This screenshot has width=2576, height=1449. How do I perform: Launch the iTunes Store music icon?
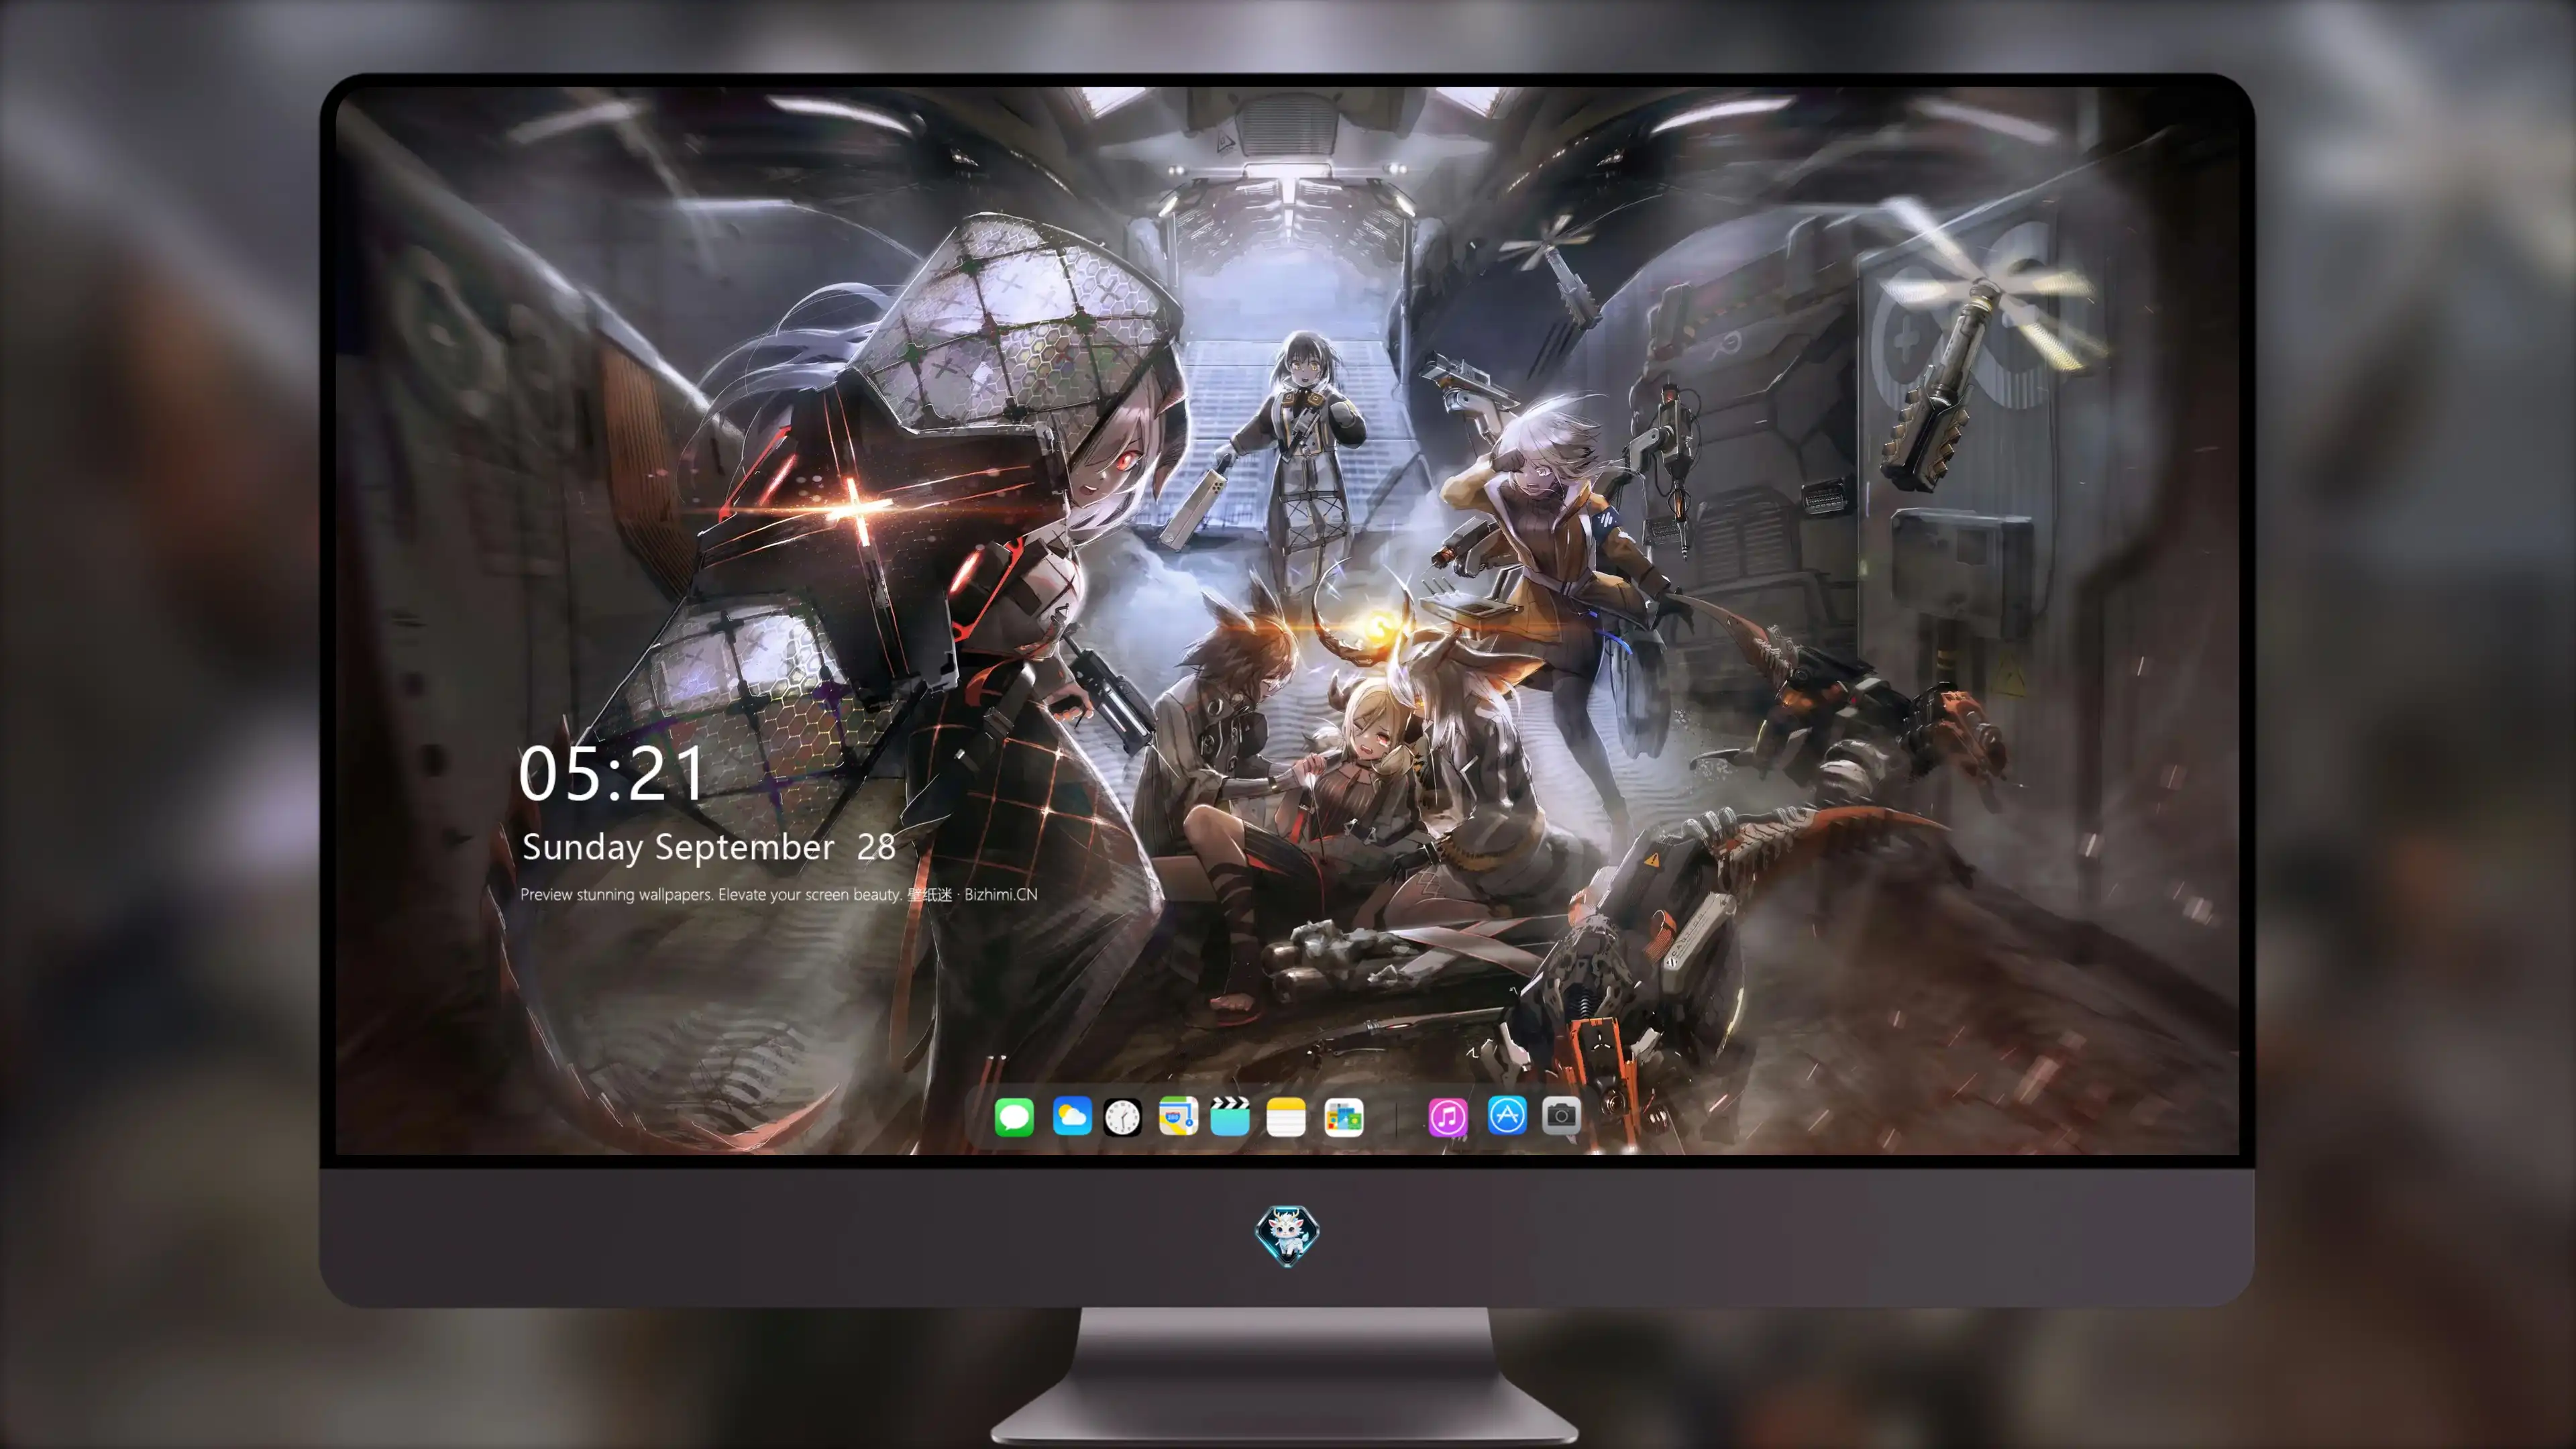tap(1448, 1116)
